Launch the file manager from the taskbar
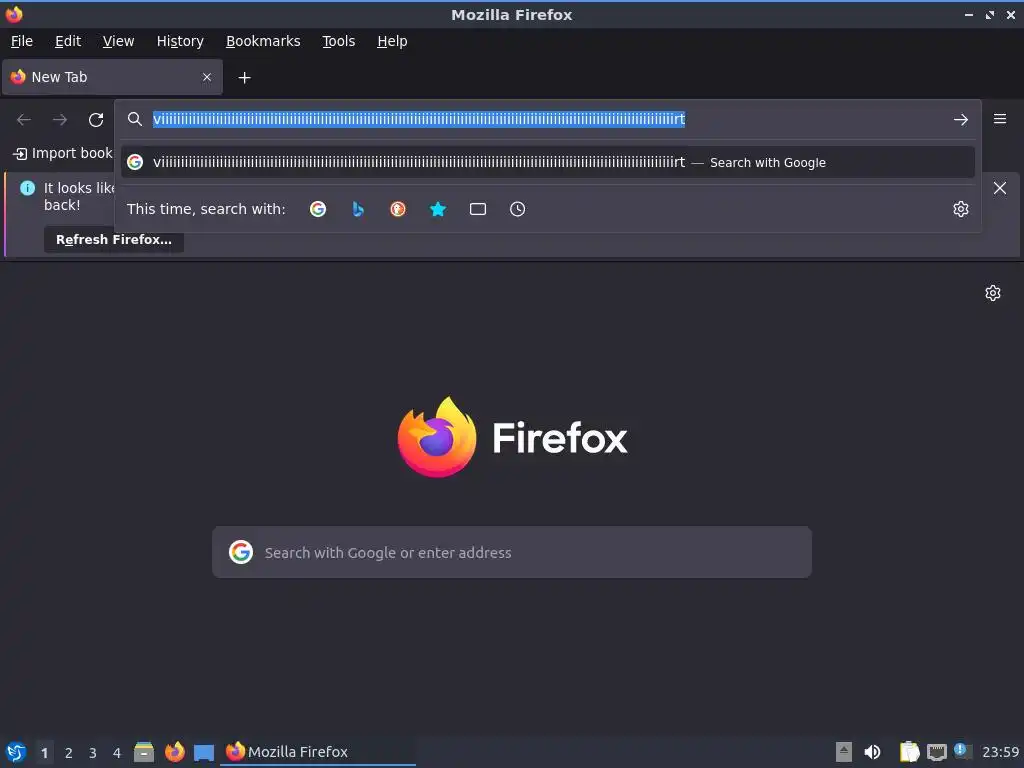Image resolution: width=1024 pixels, height=768 pixels. [x=144, y=752]
